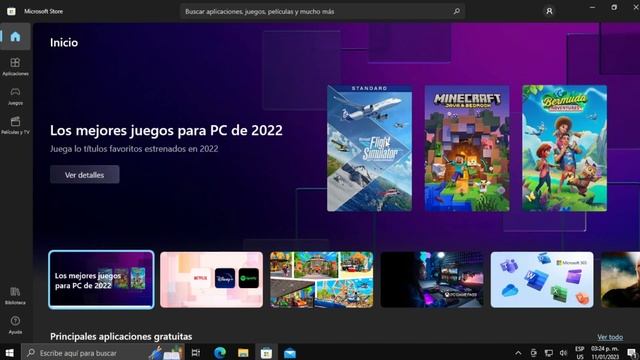The height and width of the screenshot is (360, 640).
Task: Open Meet Now tray icon
Action: (x=533, y=353)
